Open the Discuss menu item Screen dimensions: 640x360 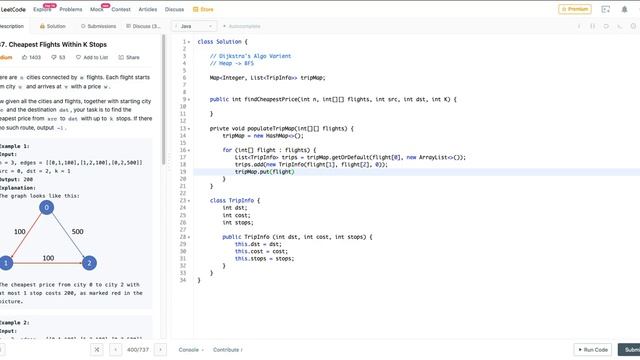pyautogui.click(x=174, y=9)
